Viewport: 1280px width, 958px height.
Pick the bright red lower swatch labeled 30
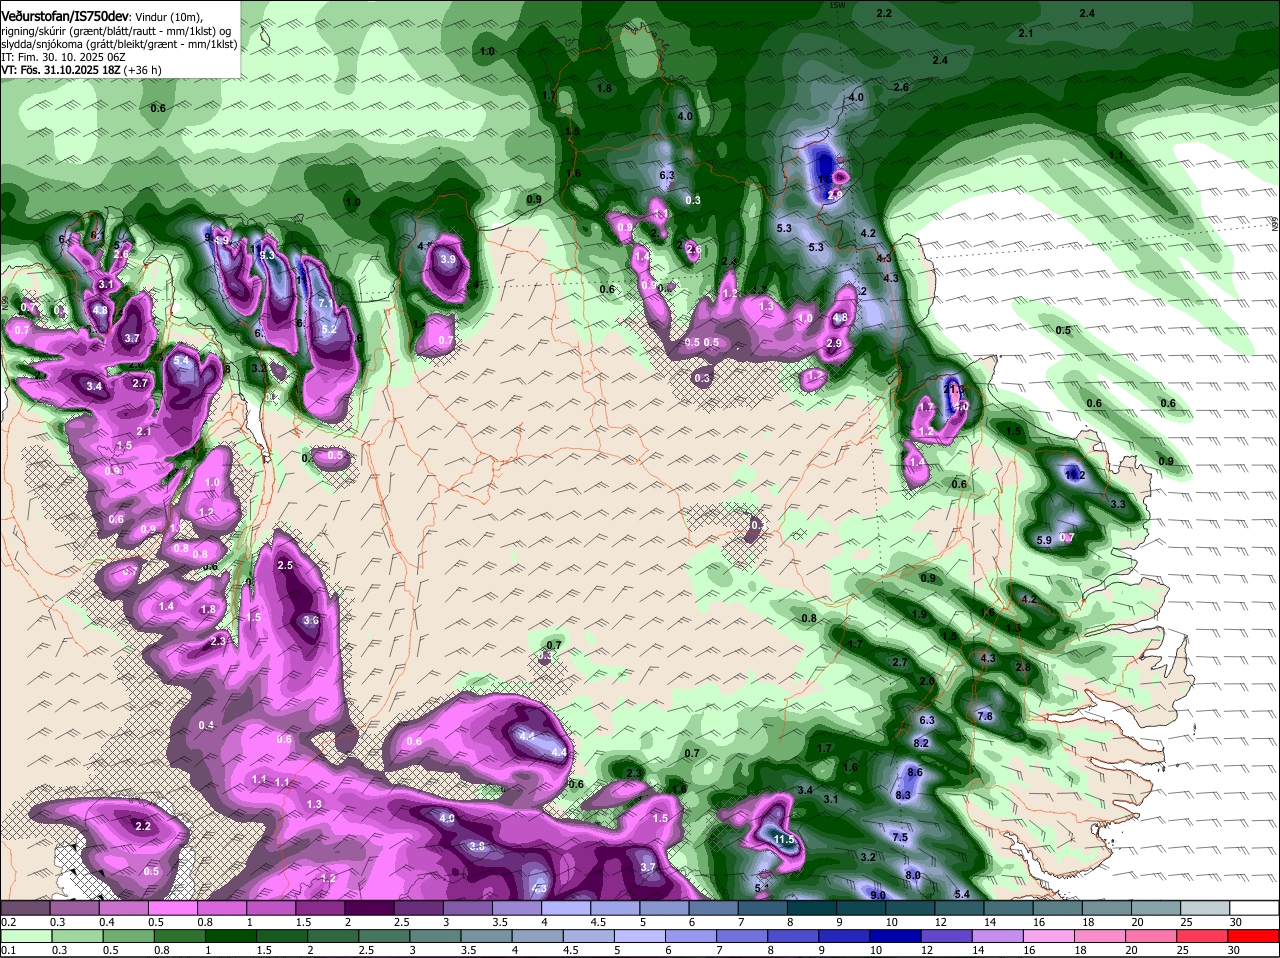[1255, 935]
